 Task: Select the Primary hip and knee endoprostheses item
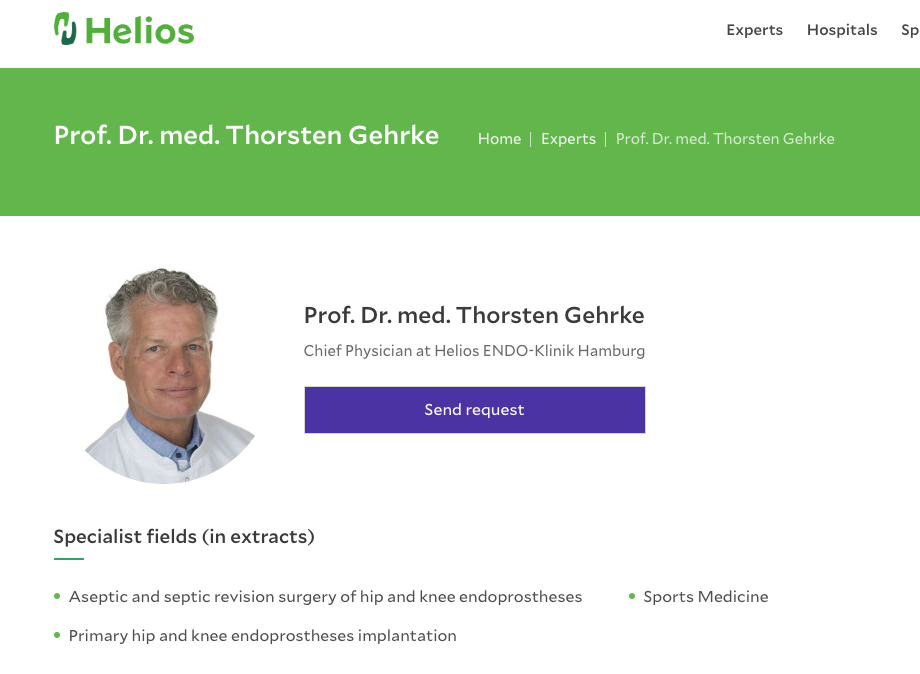[x=262, y=636]
